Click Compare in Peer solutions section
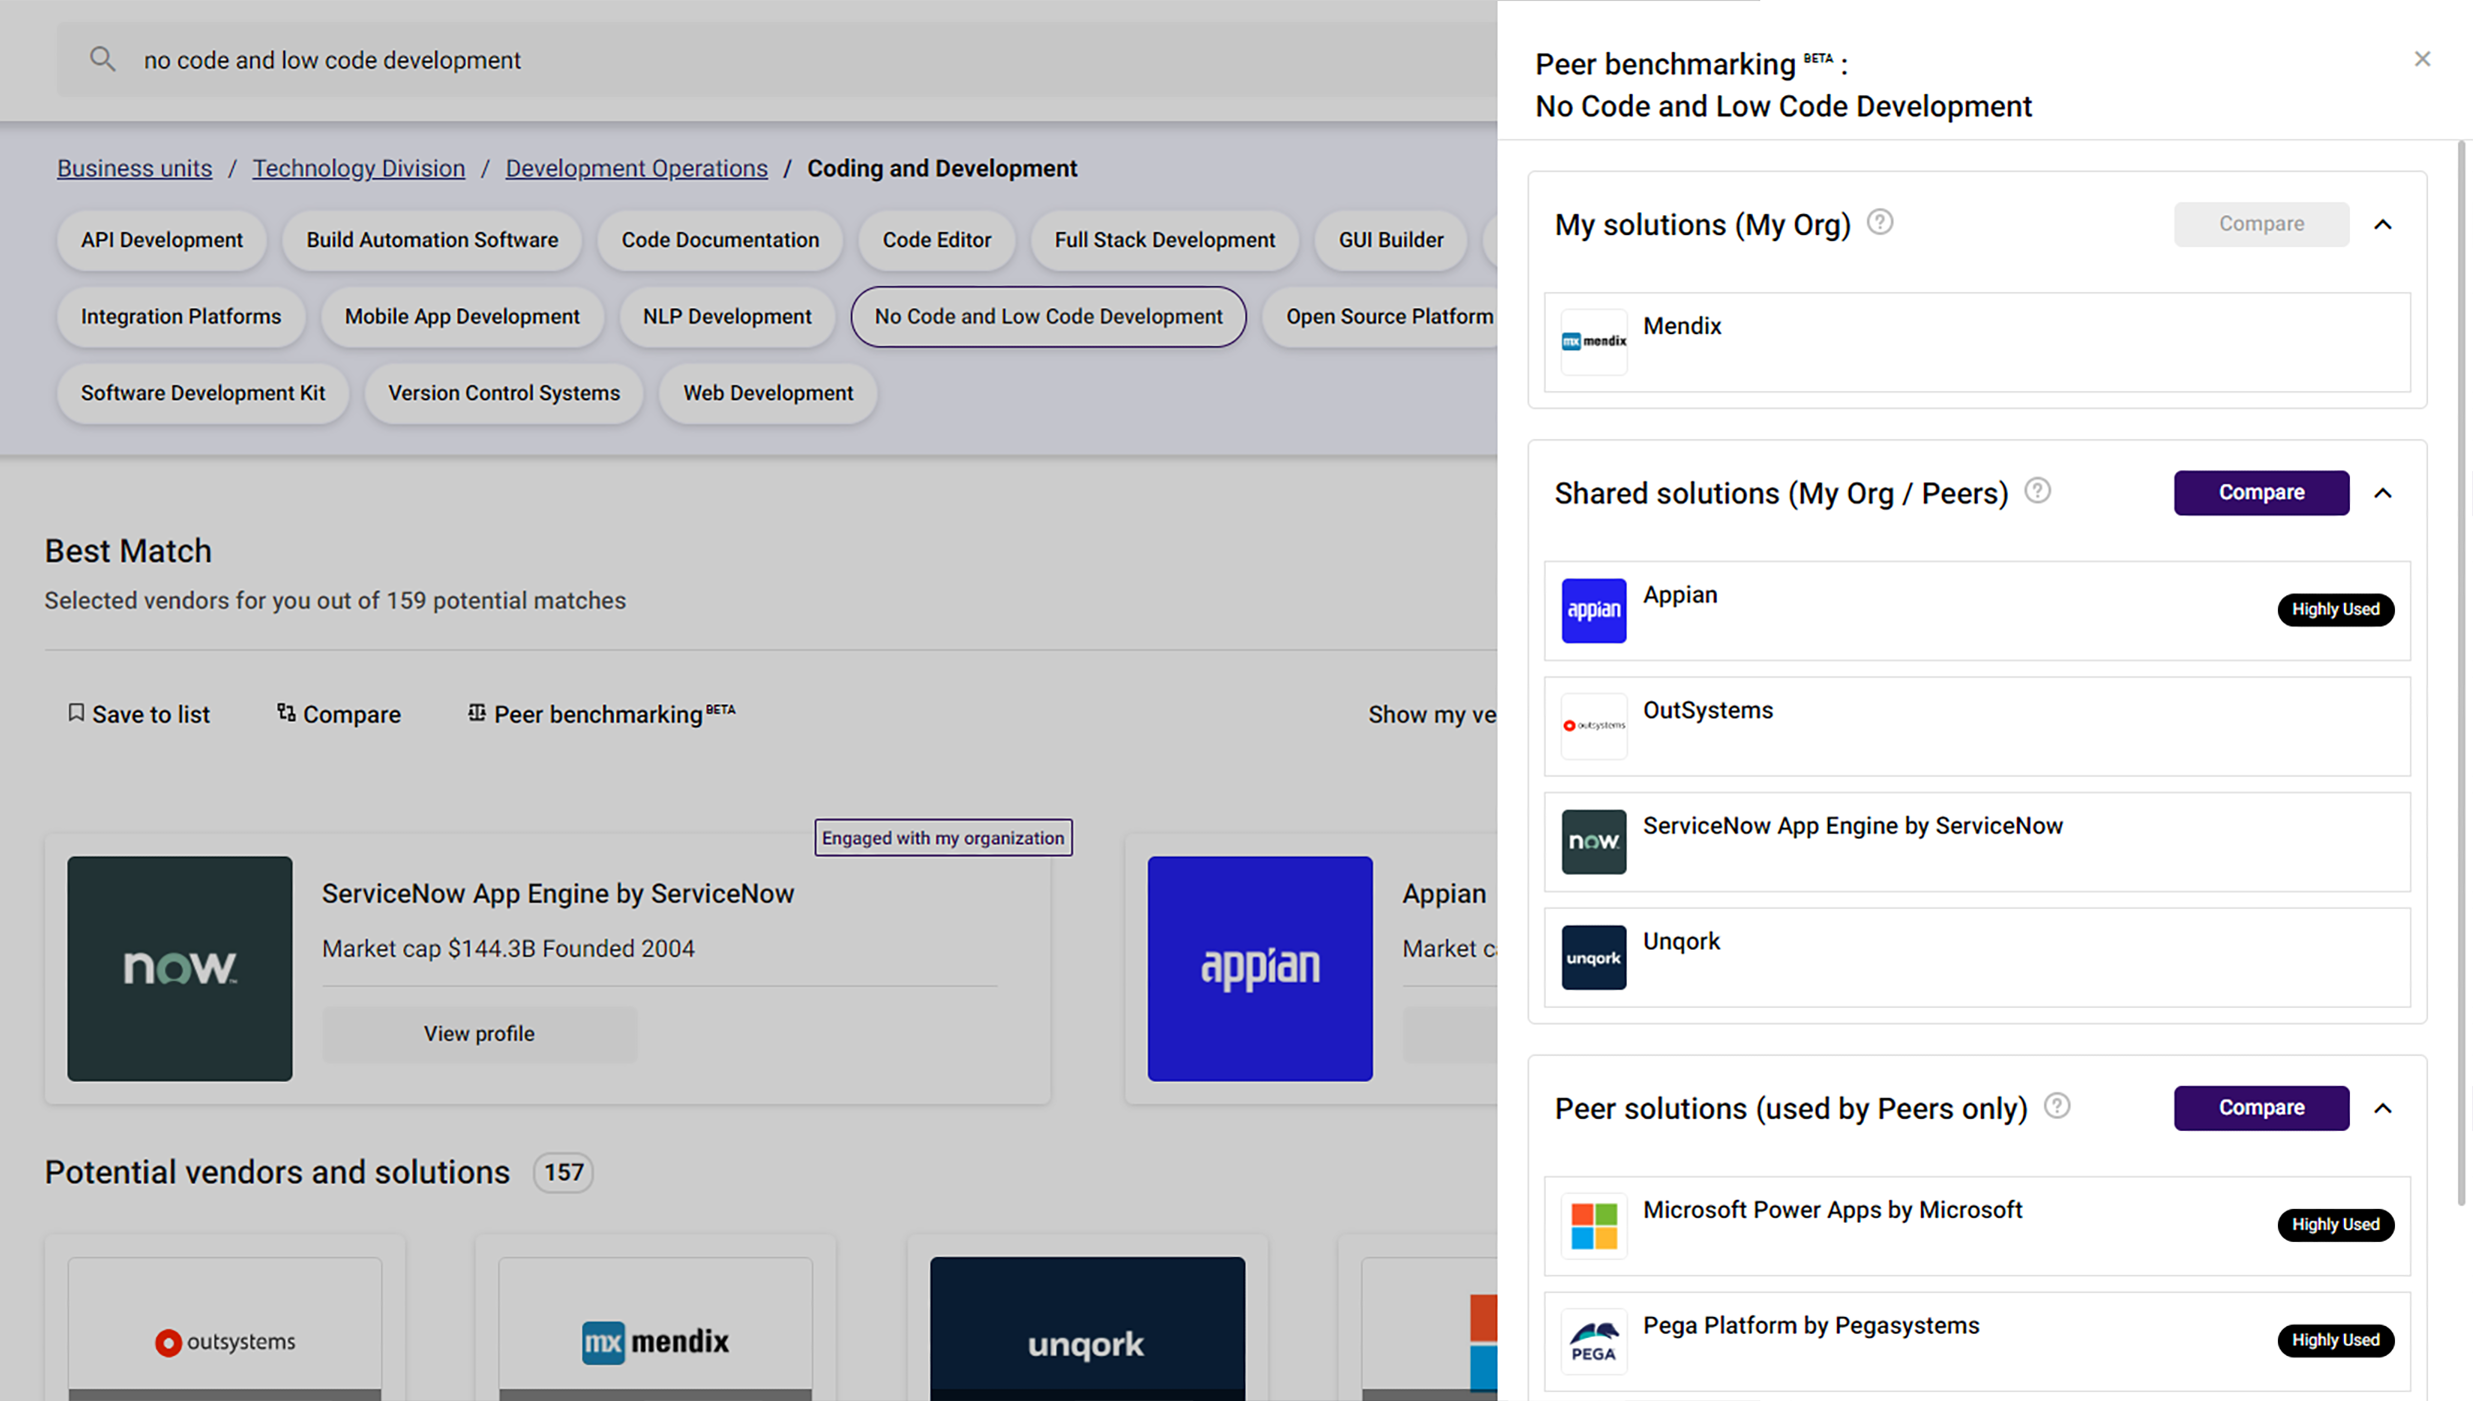 click(2261, 1108)
